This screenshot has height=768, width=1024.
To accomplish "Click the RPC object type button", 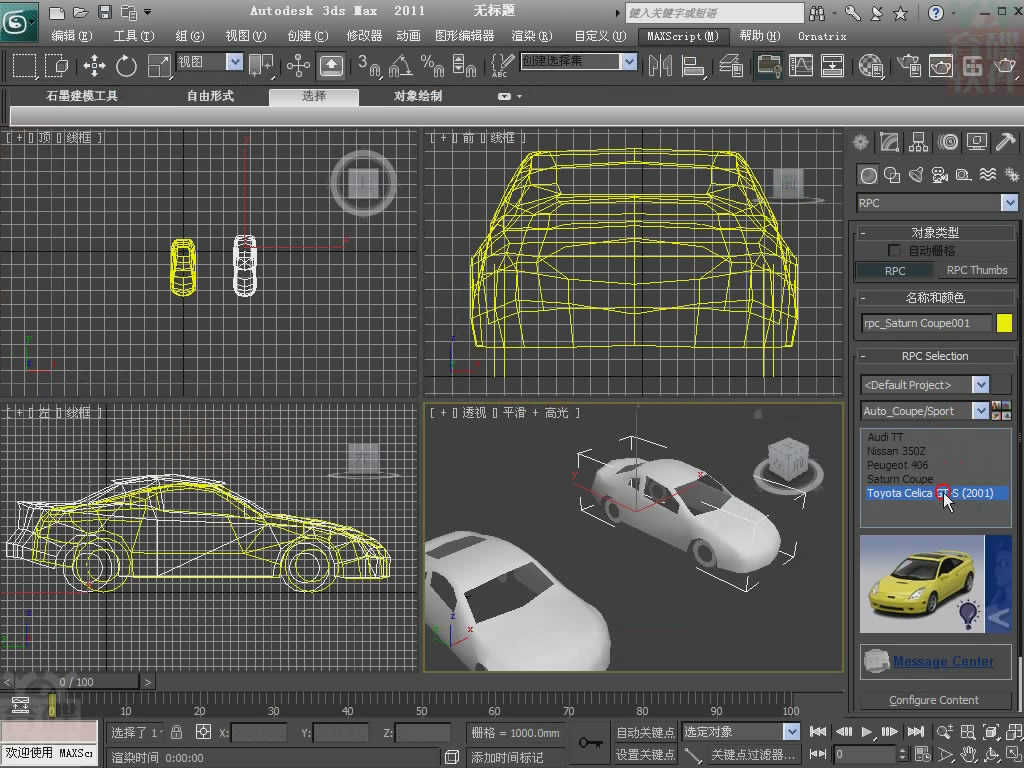I will (x=895, y=270).
